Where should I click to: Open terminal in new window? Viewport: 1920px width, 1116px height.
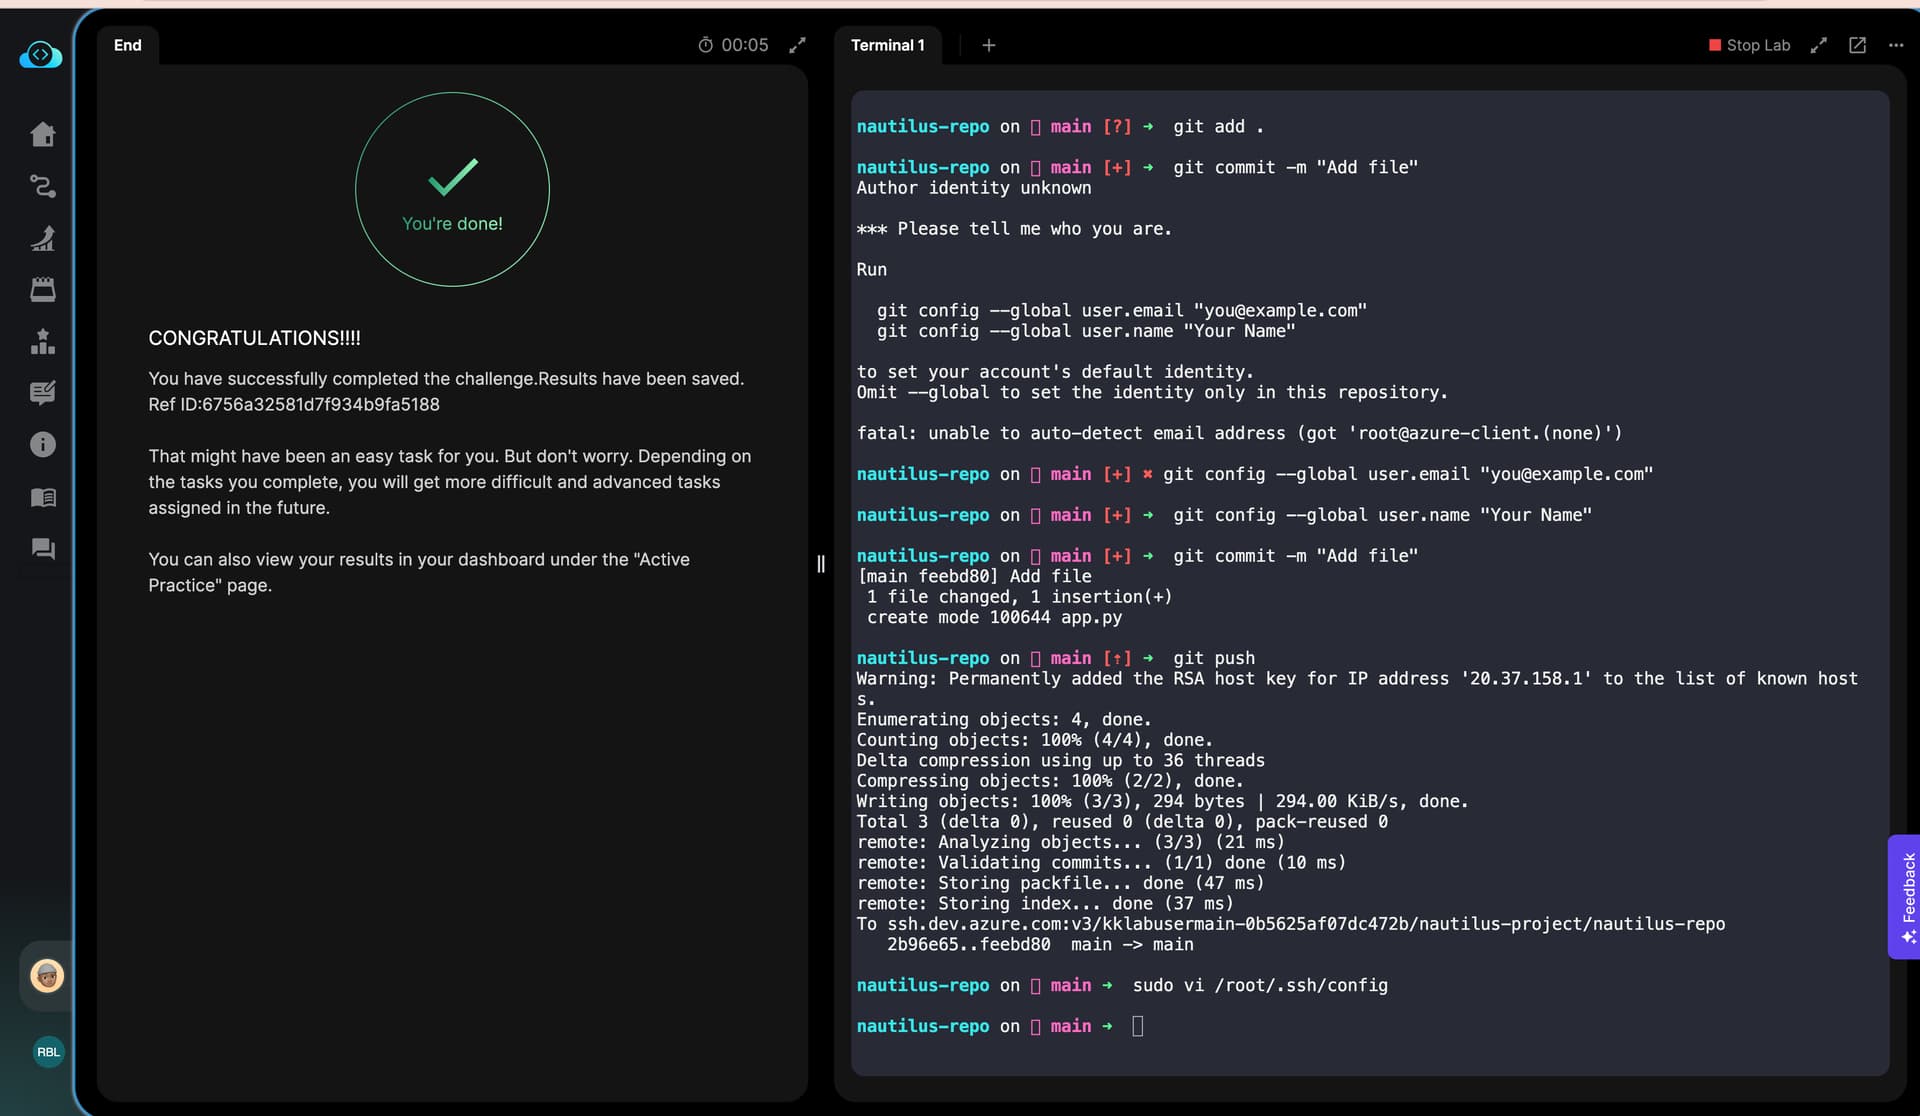pos(1857,45)
